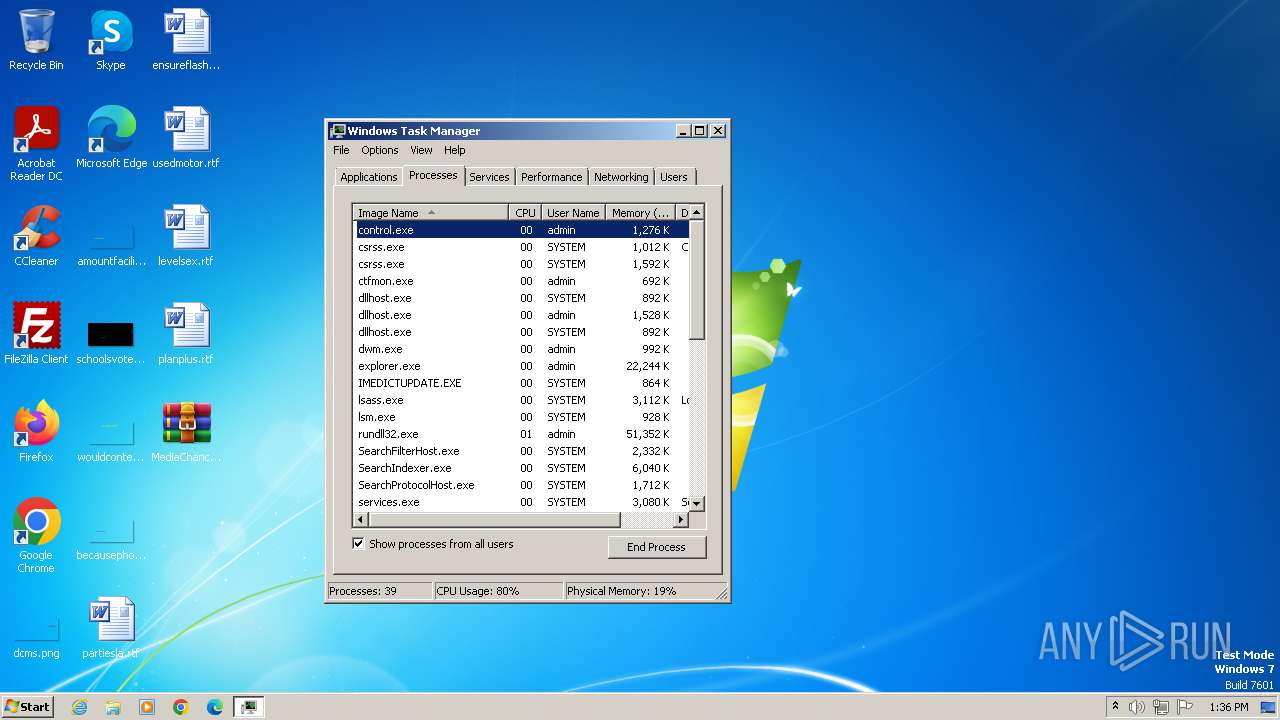Select Task Manager taskbar button
Viewport: 1280px width, 720px height.
(x=249, y=707)
